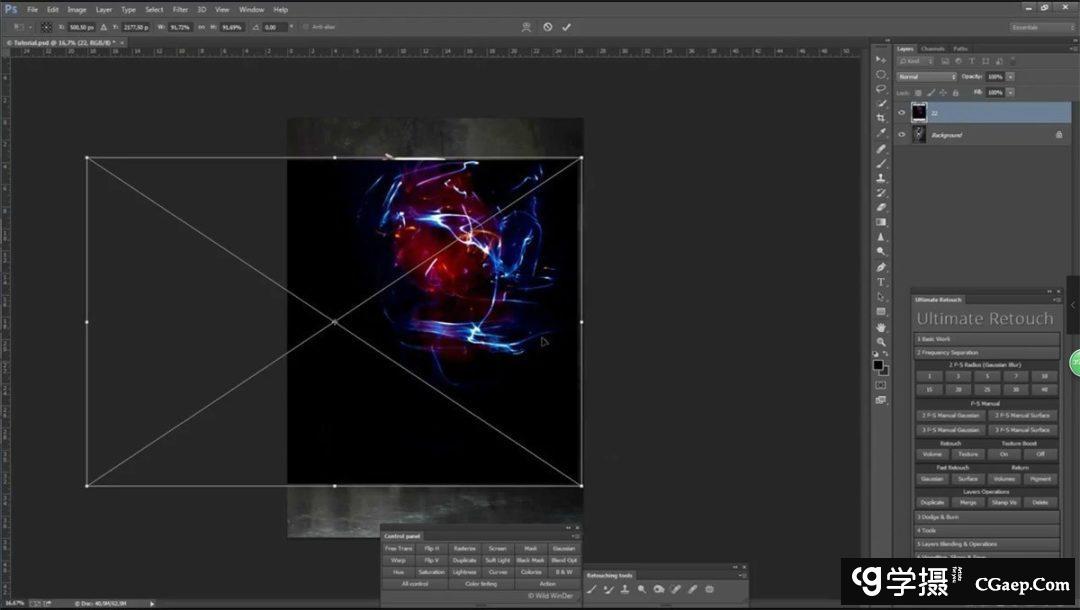Enable the Anti-alias checkbox
The width and height of the screenshot is (1080, 610).
[x=305, y=27]
